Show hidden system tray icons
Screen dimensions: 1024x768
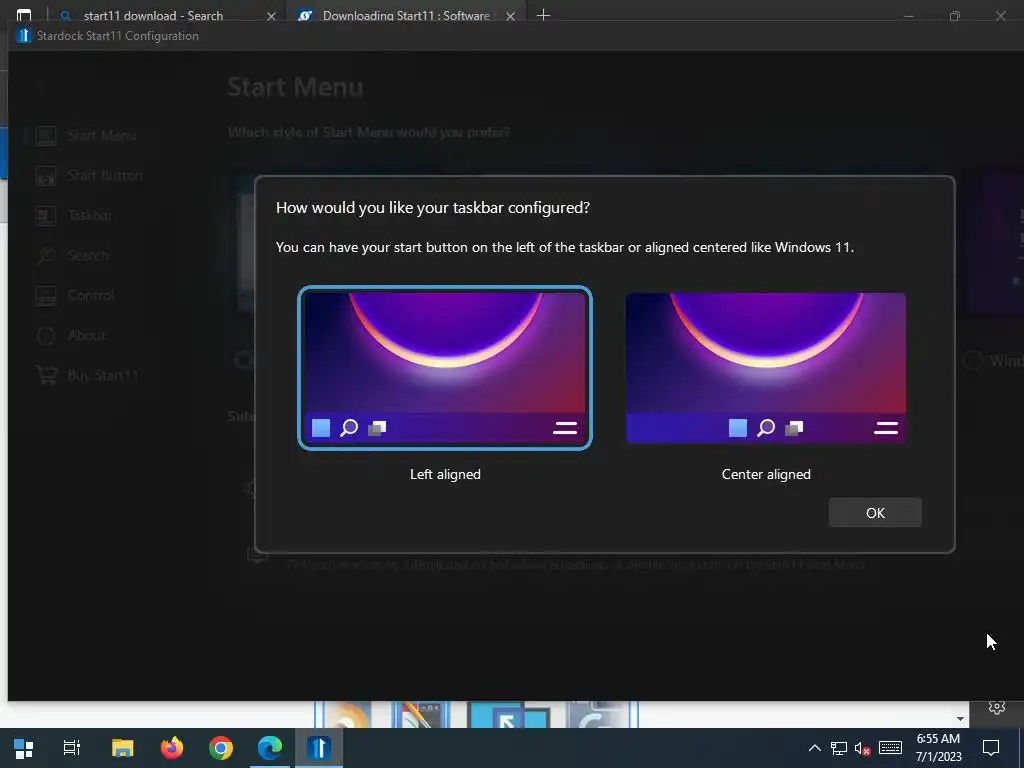coord(814,748)
